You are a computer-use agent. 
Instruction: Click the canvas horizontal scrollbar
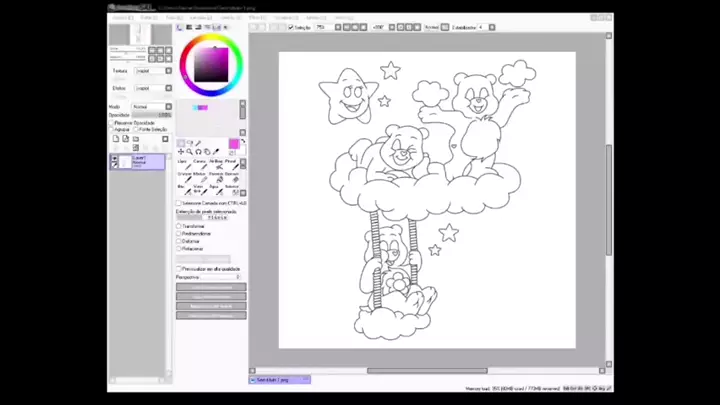pos(427,371)
